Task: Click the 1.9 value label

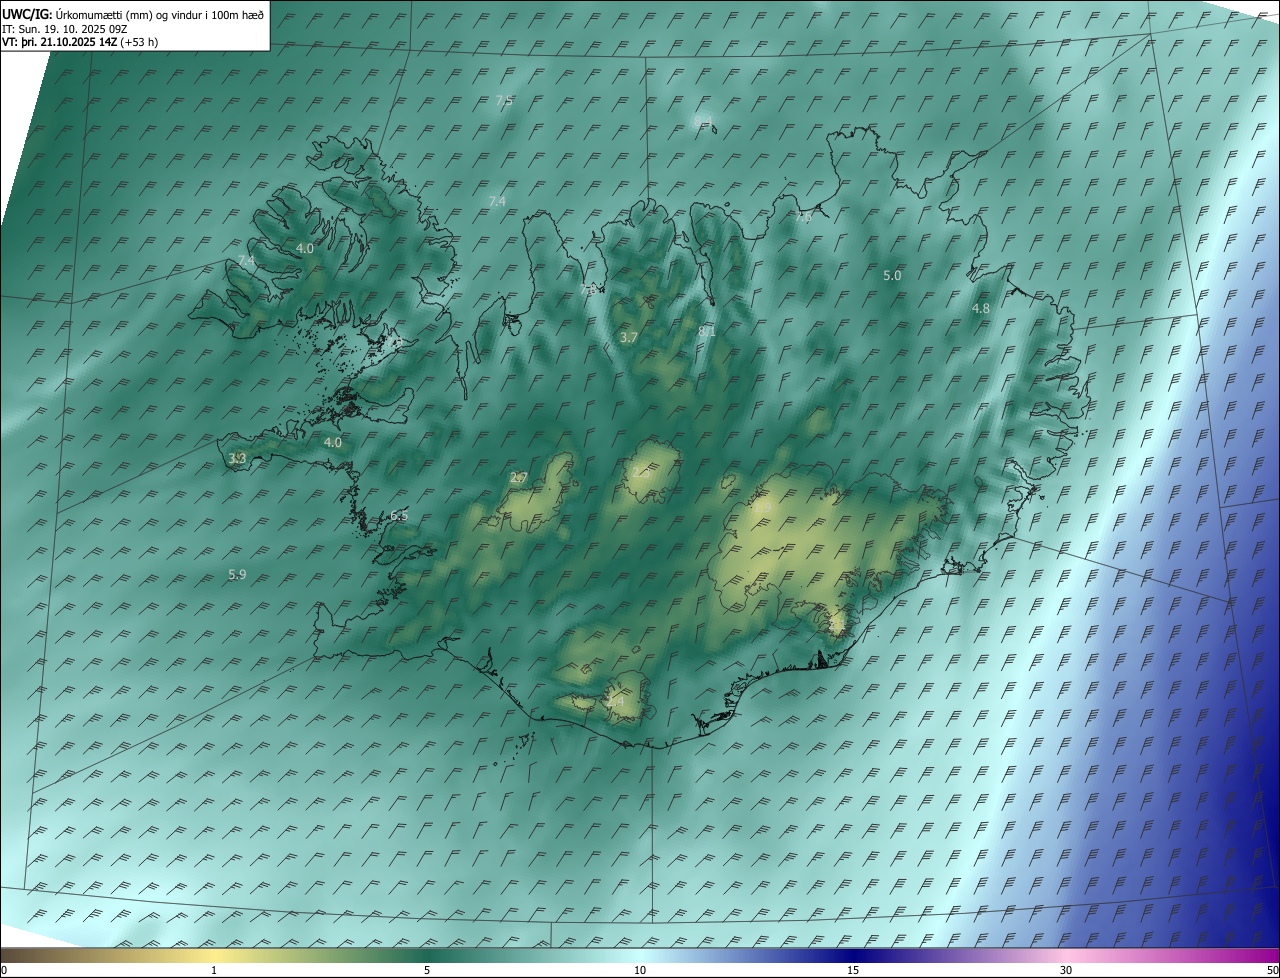Action: point(762,508)
